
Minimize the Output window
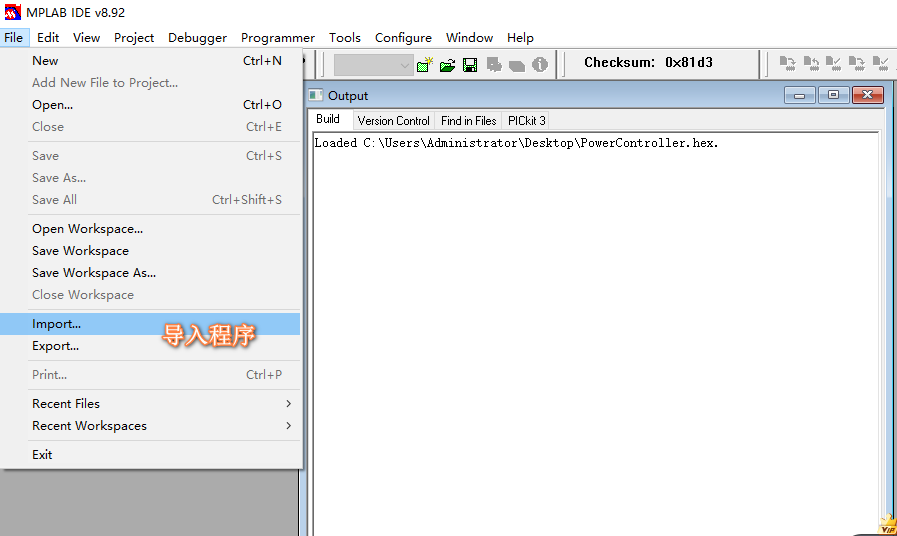[799, 95]
